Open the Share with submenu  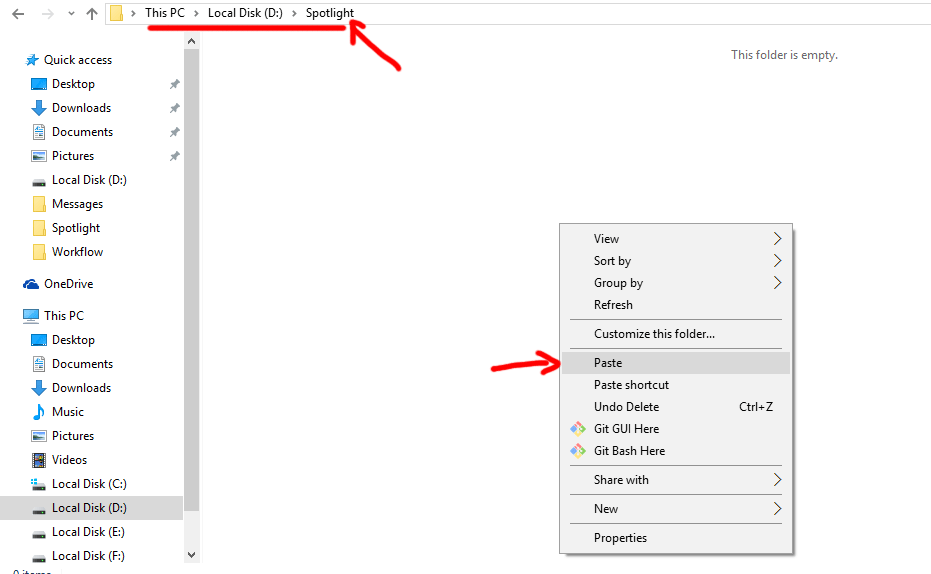coord(676,480)
